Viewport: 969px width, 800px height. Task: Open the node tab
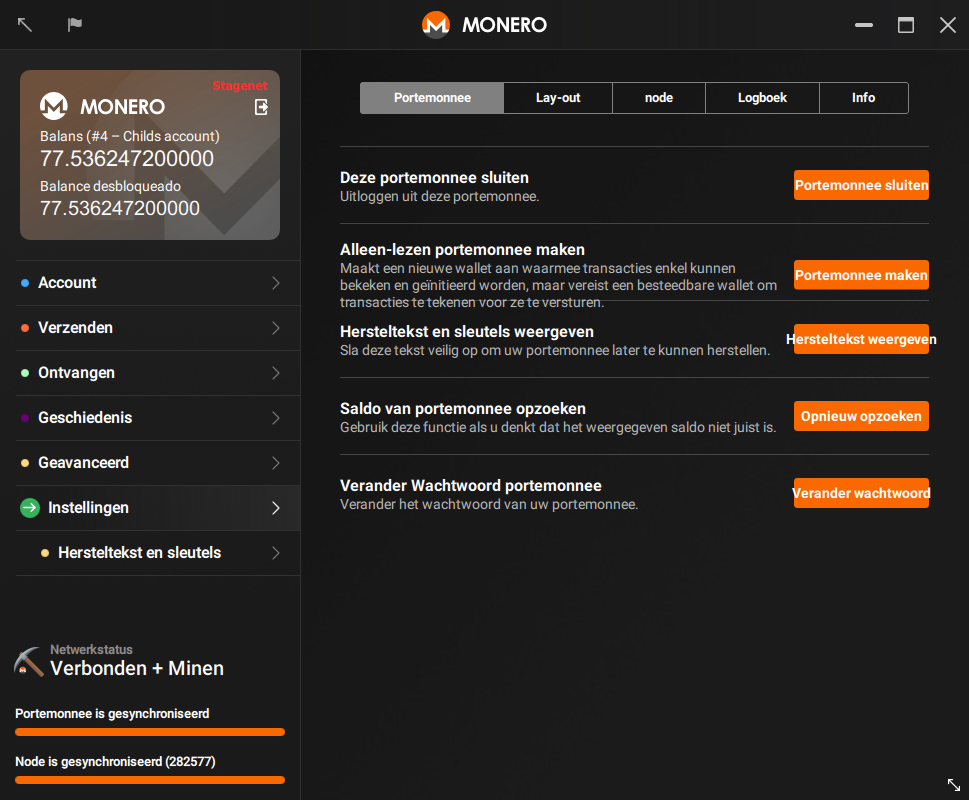659,98
